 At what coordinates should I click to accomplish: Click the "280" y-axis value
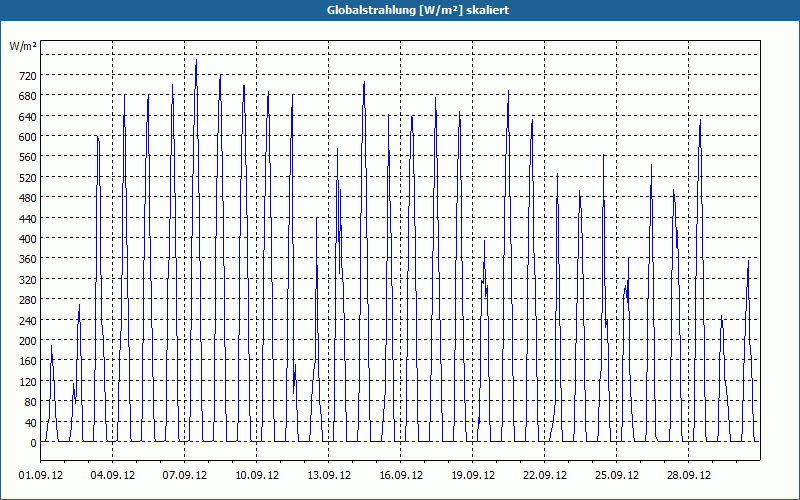point(28,301)
